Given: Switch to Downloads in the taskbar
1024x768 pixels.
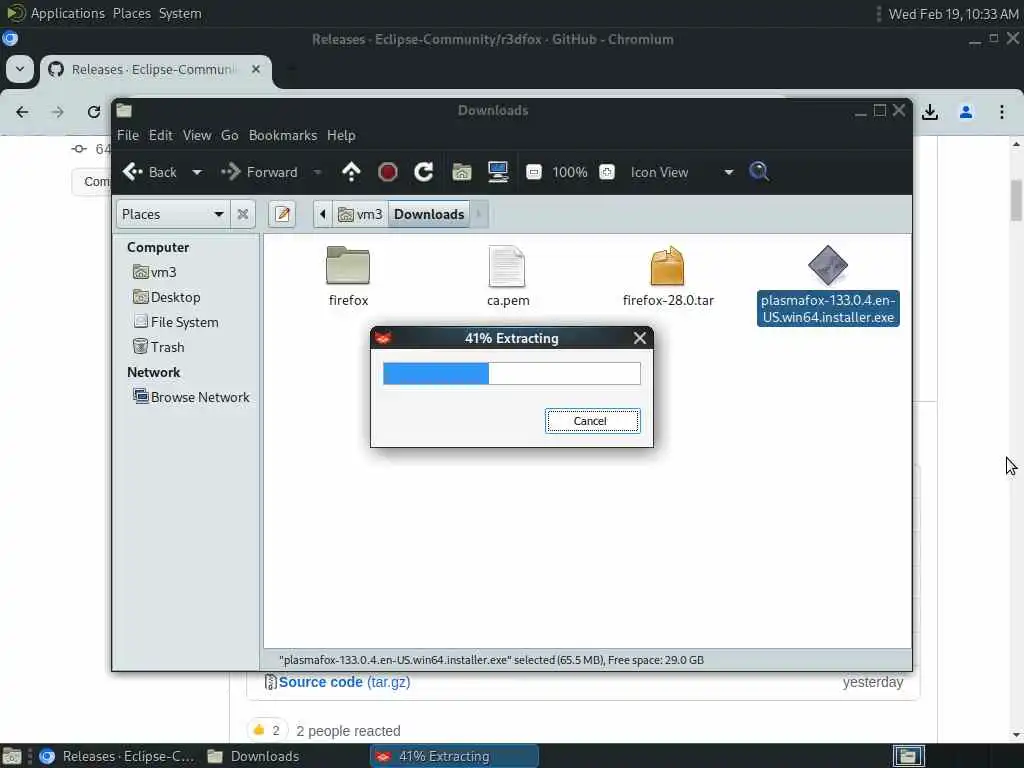Looking at the screenshot, I should click(x=253, y=756).
